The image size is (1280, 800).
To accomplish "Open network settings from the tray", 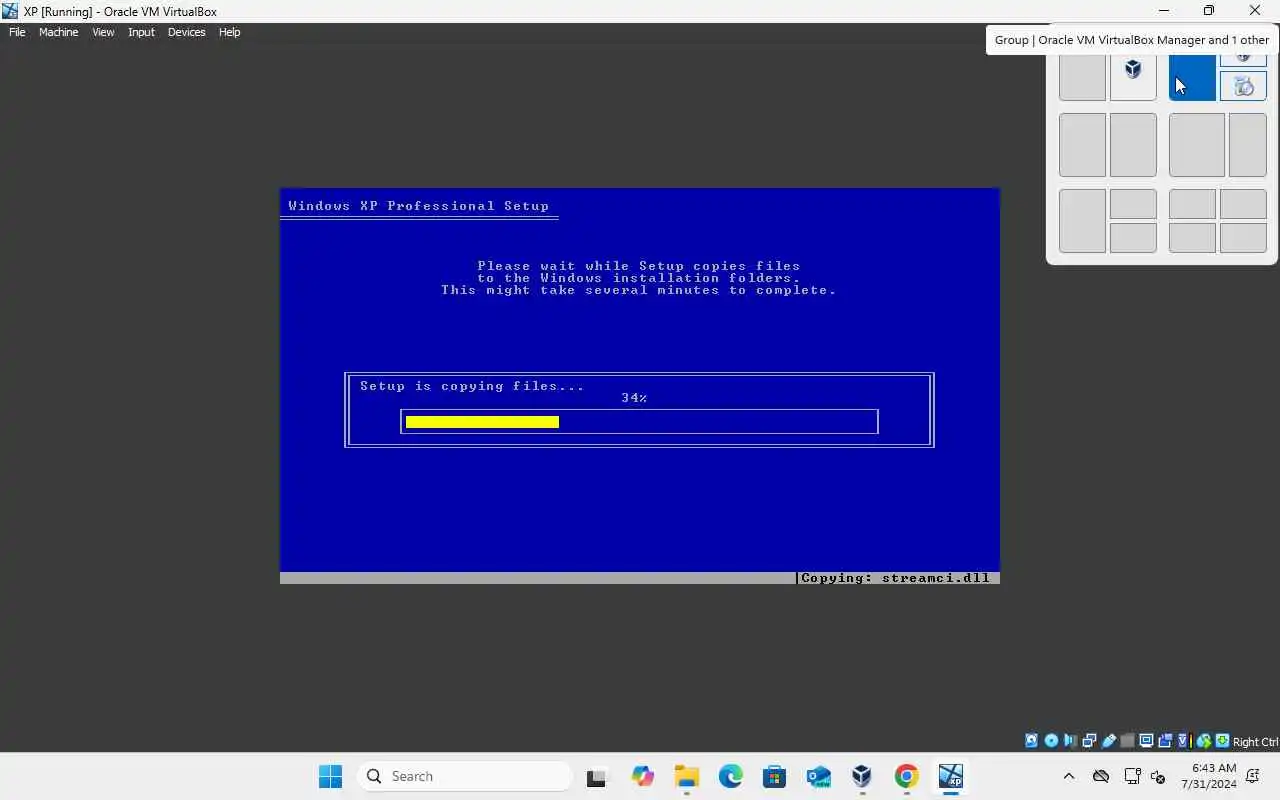I will pos(1132,776).
